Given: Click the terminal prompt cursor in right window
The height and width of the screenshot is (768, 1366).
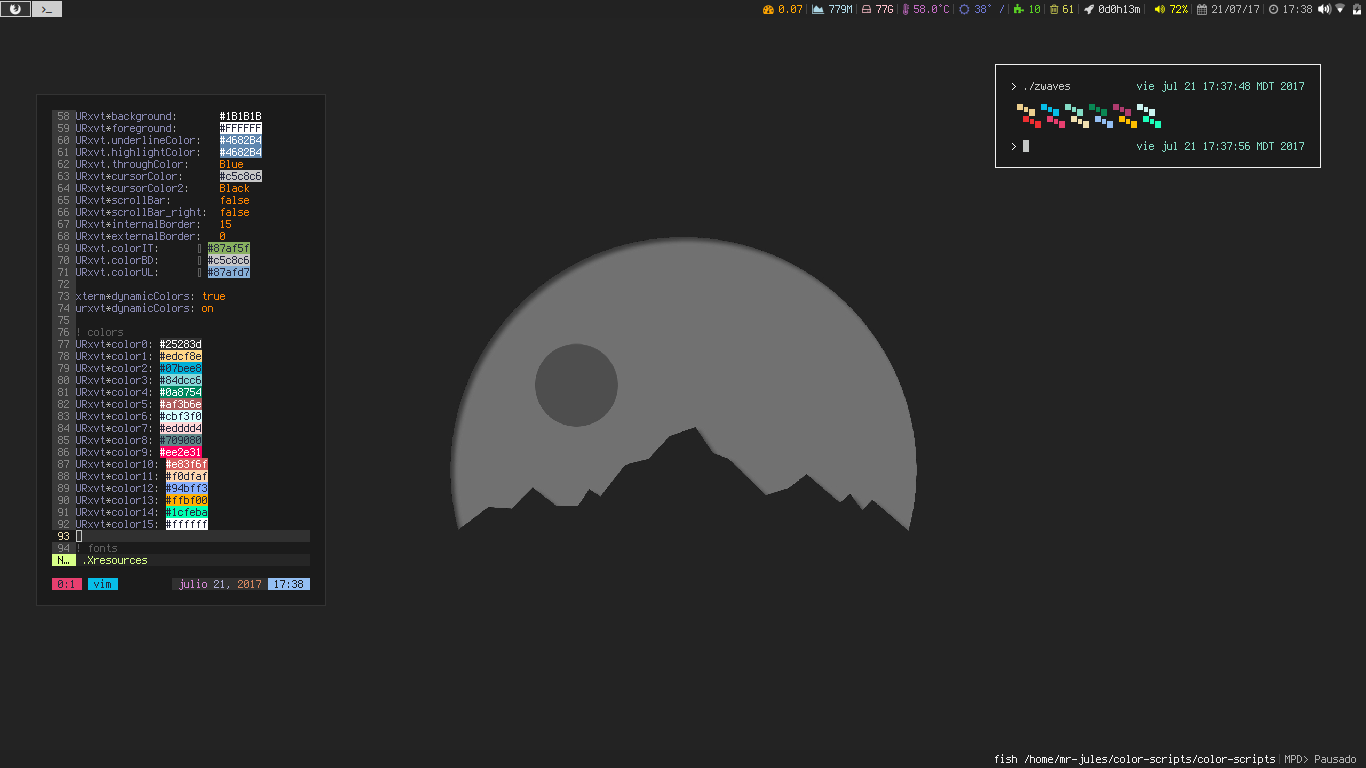Looking at the screenshot, I should click(1026, 147).
